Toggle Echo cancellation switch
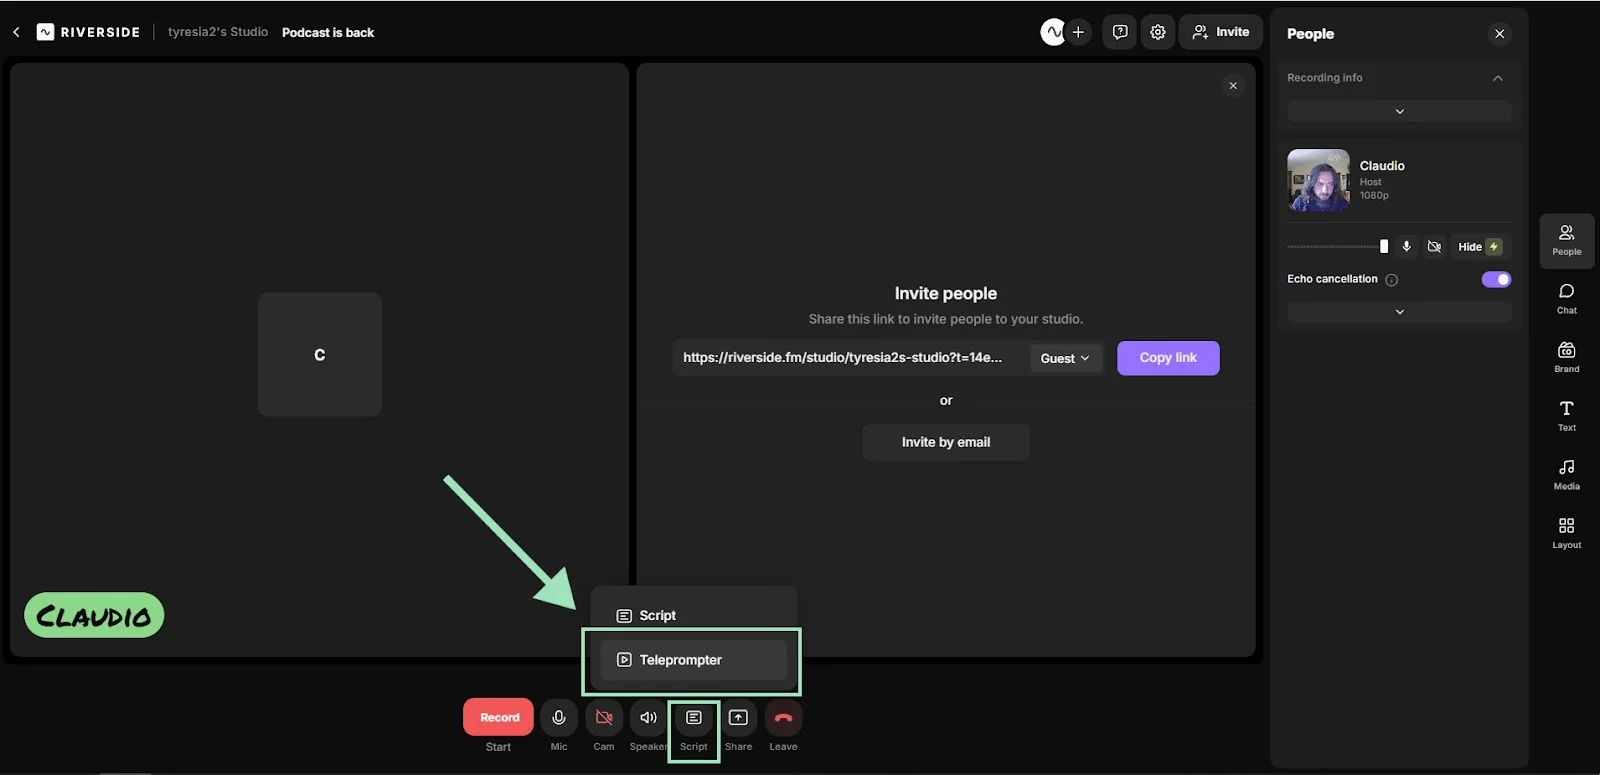The width and height of the screenshot is (1600, 775). tap(1496, 279)
